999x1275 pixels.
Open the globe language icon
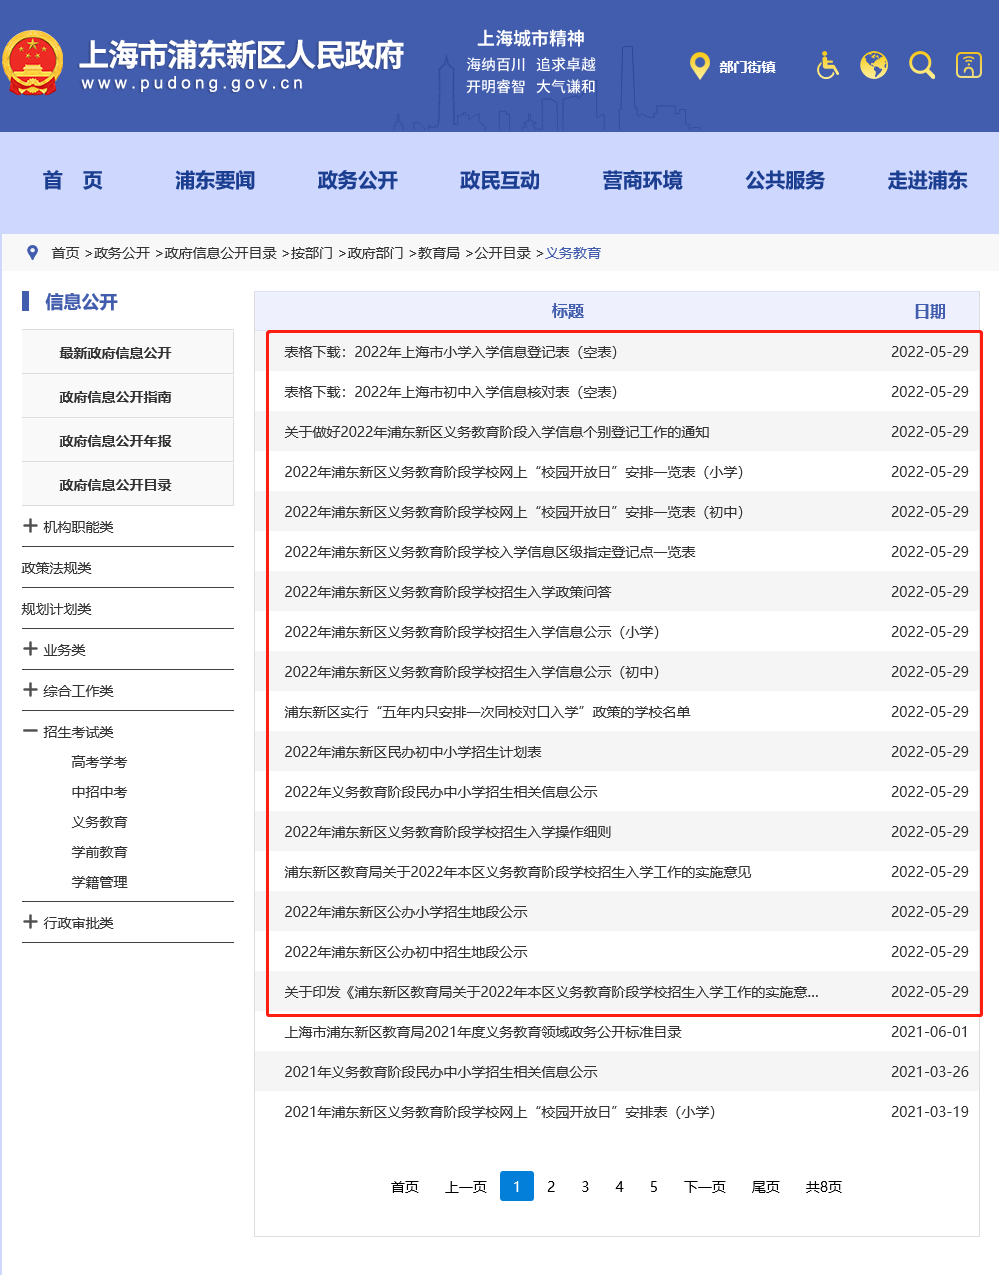(x=873, y=65)
